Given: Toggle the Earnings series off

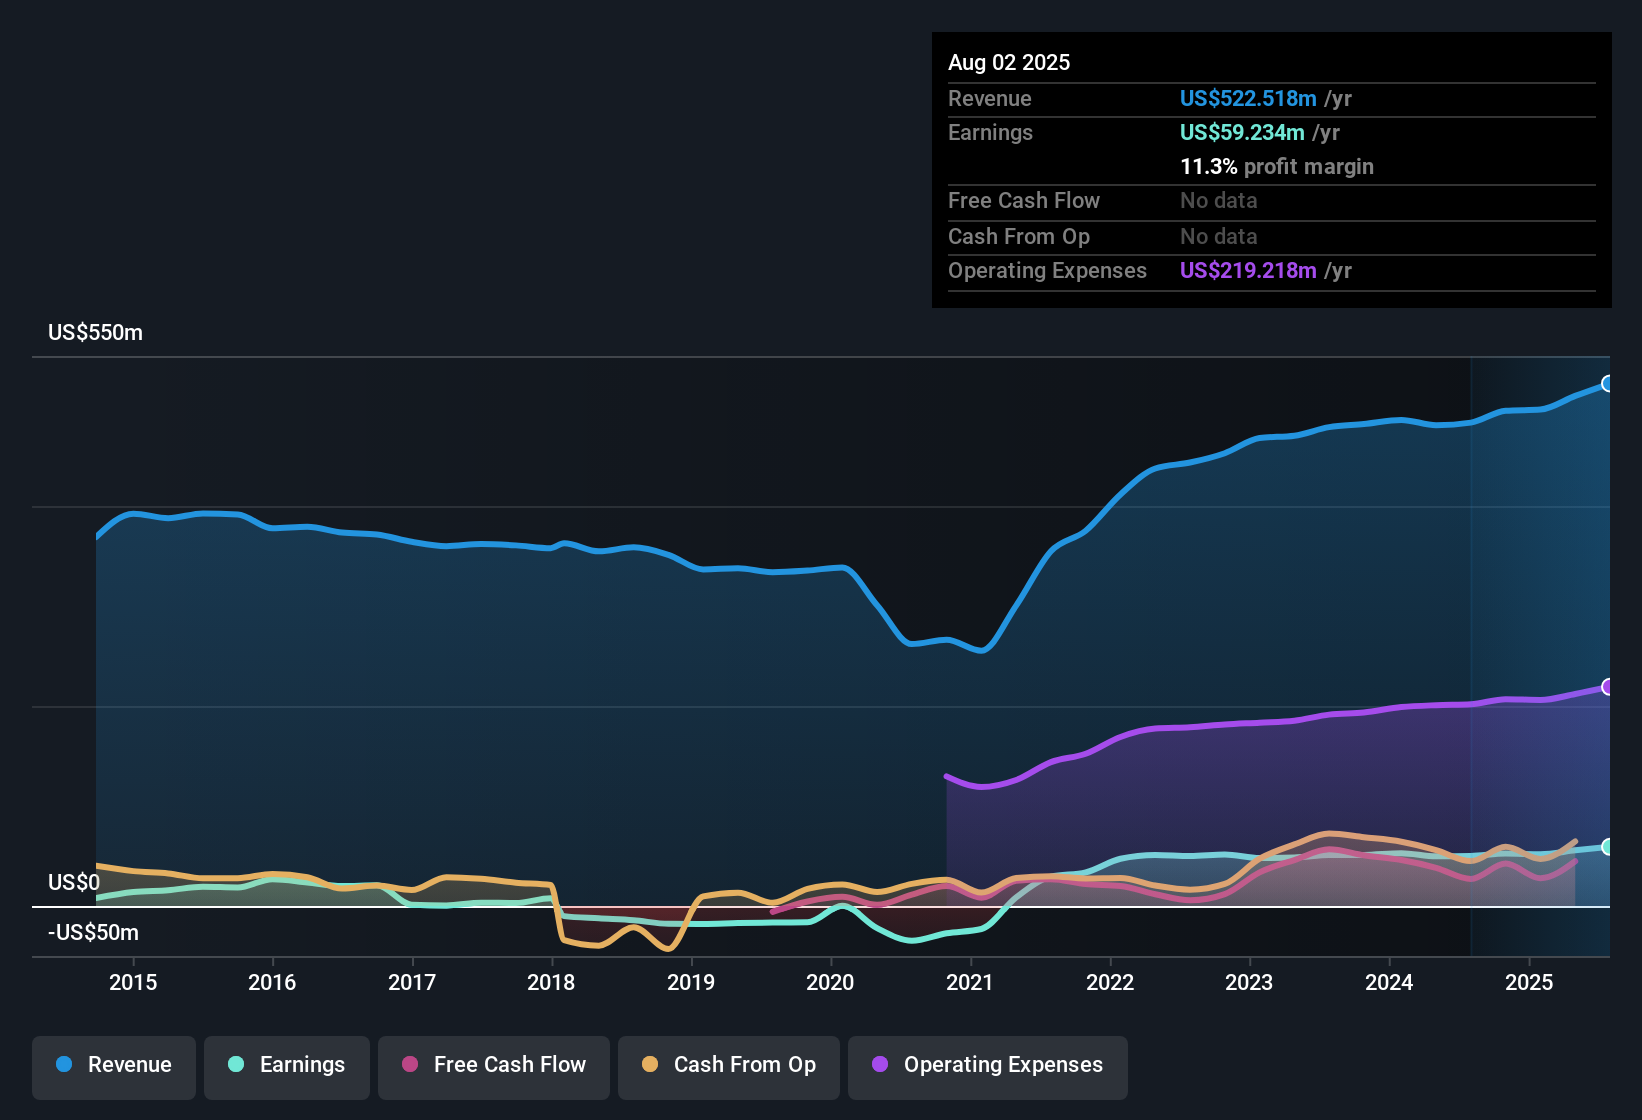Looking at the screenshot, I should (x=287, y=1066).
